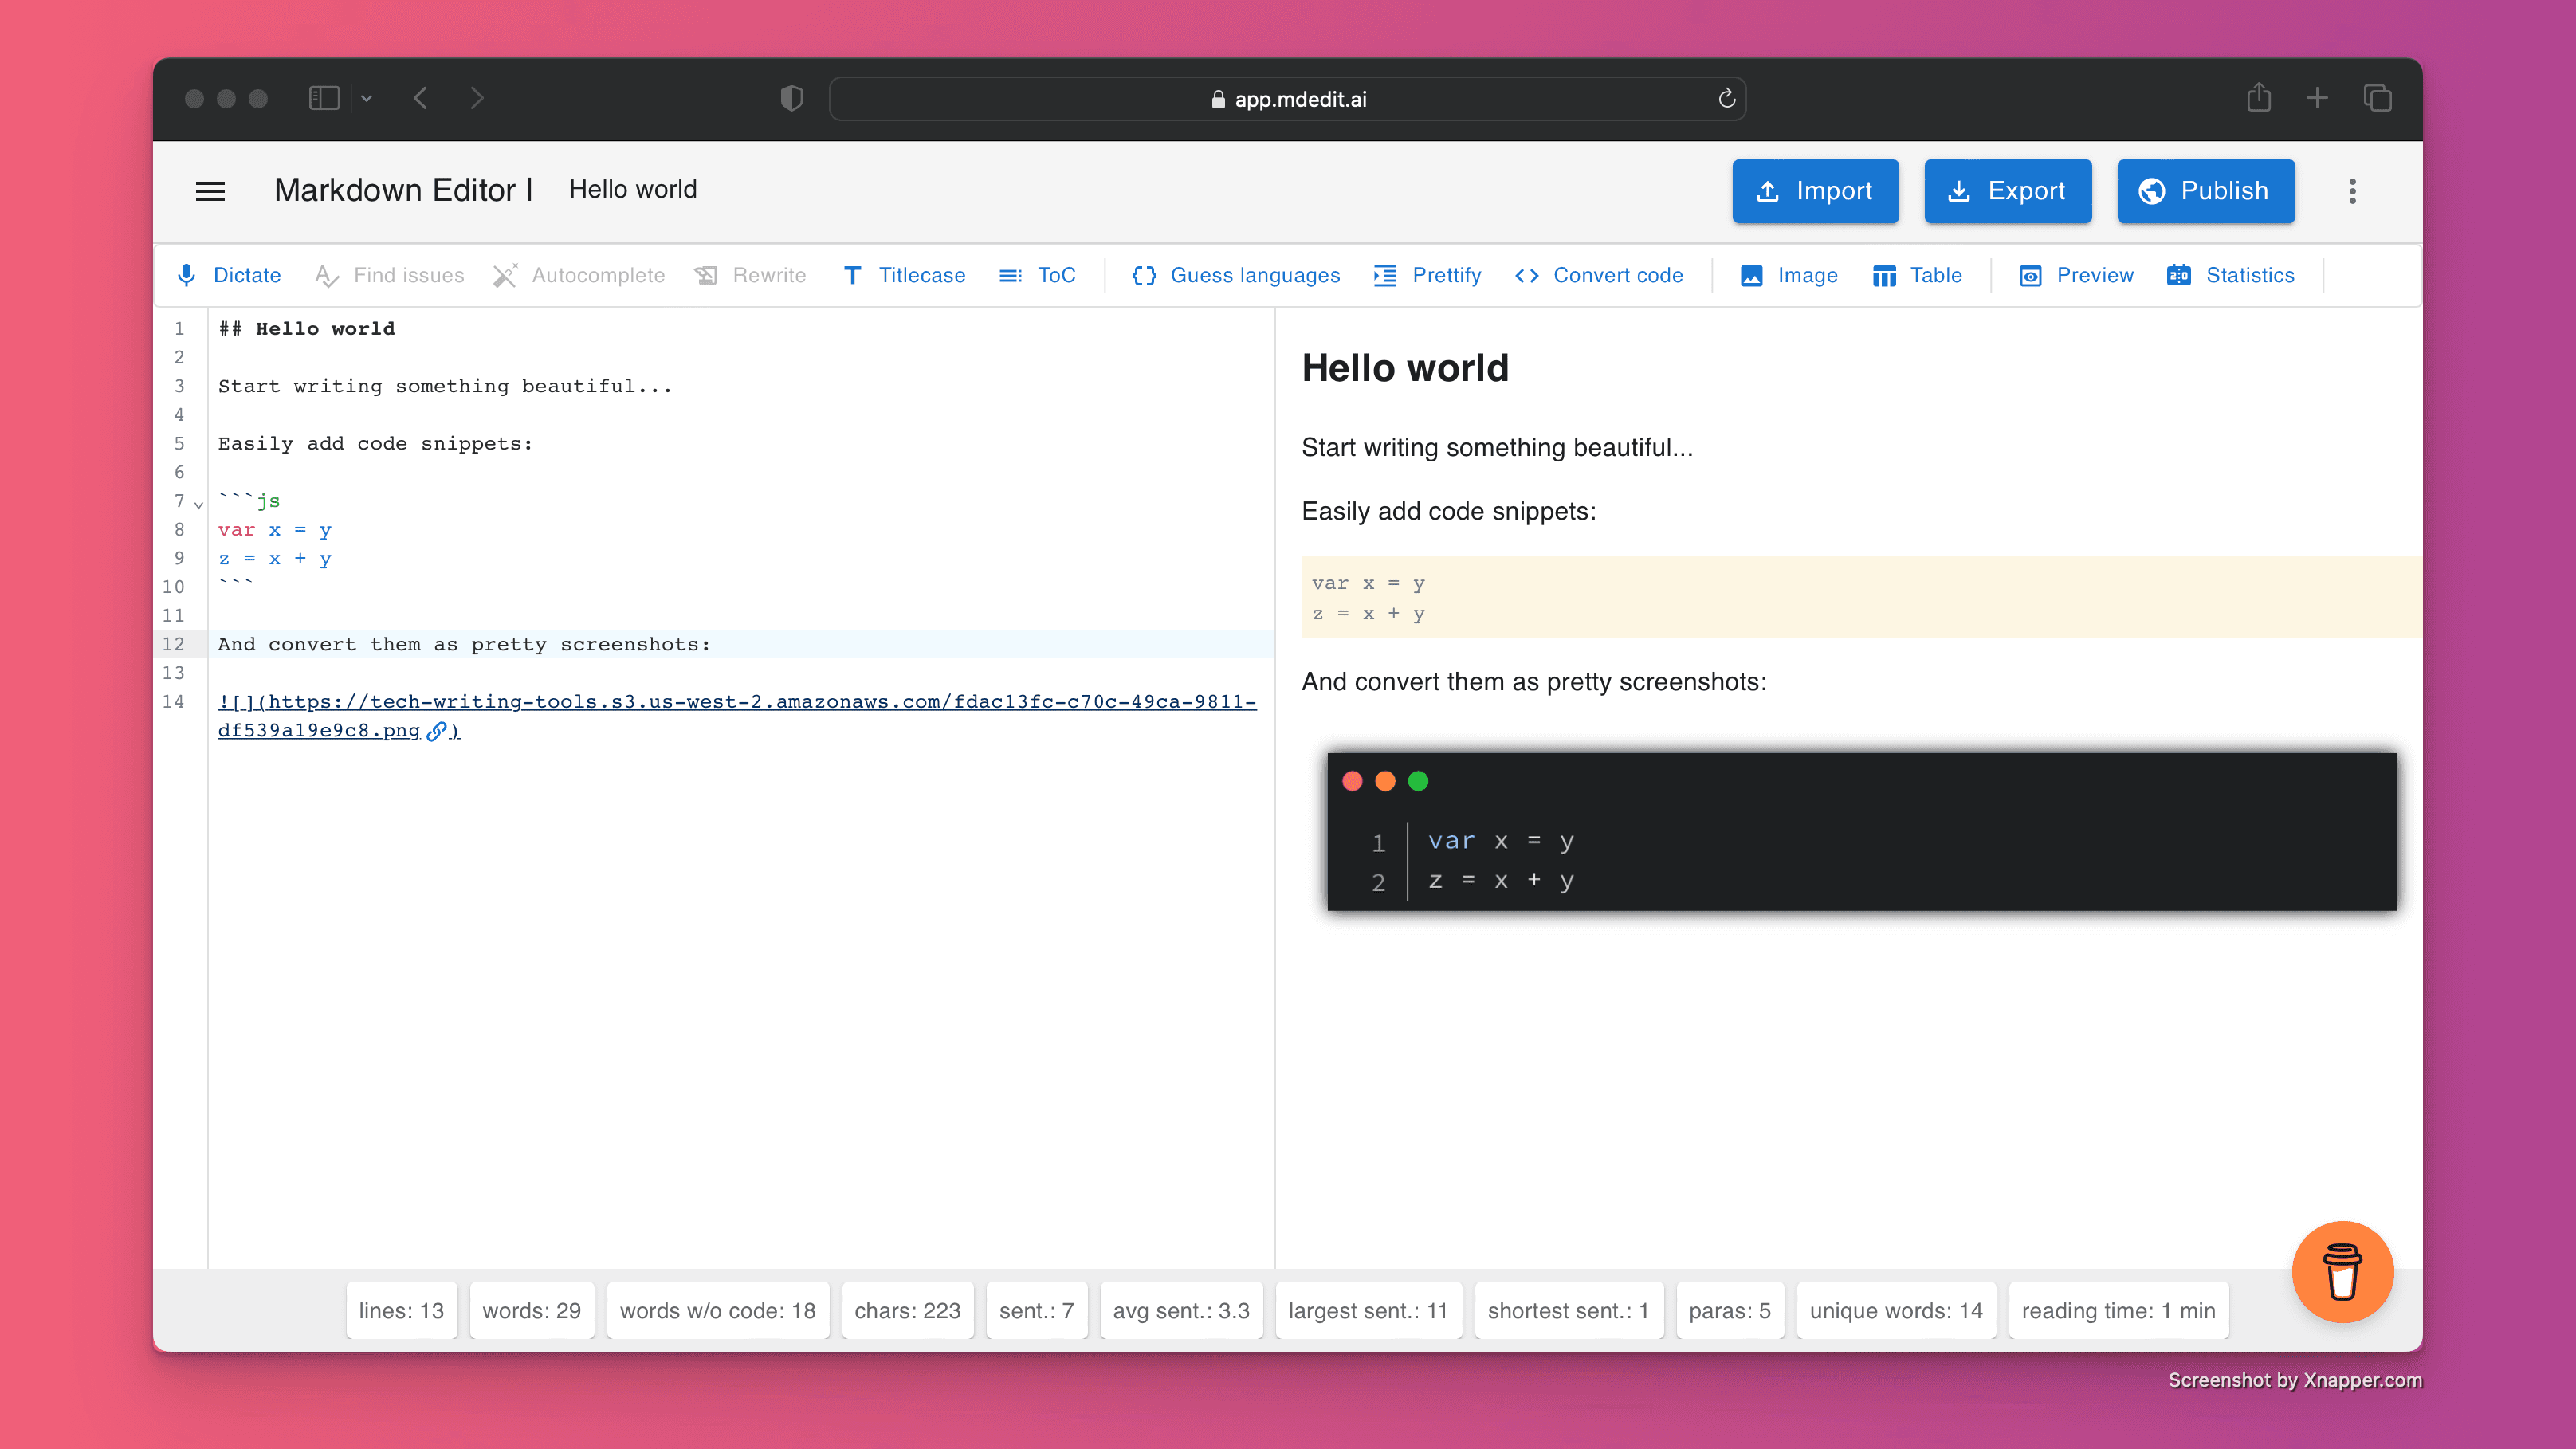2576x1449 pixels.
Task: Click the Prettify formatting icon
Action: 1387,274
